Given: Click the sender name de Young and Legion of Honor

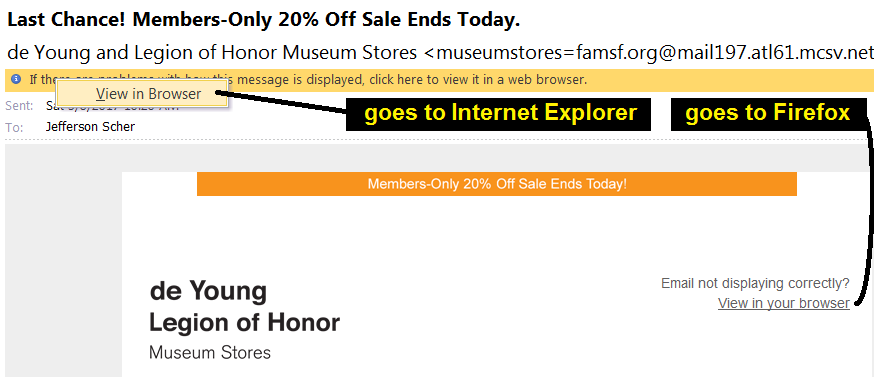Looking at the screenshot, I should (x=212, y=53).
